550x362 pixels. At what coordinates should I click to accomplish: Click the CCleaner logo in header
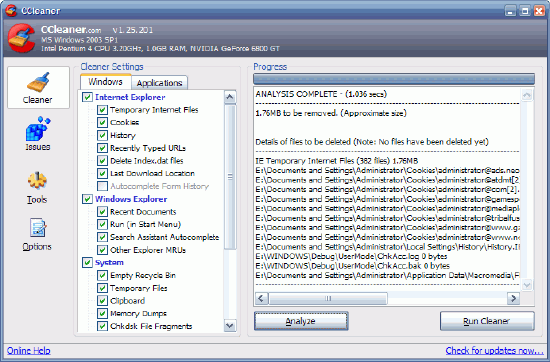[x=21, y=38]
